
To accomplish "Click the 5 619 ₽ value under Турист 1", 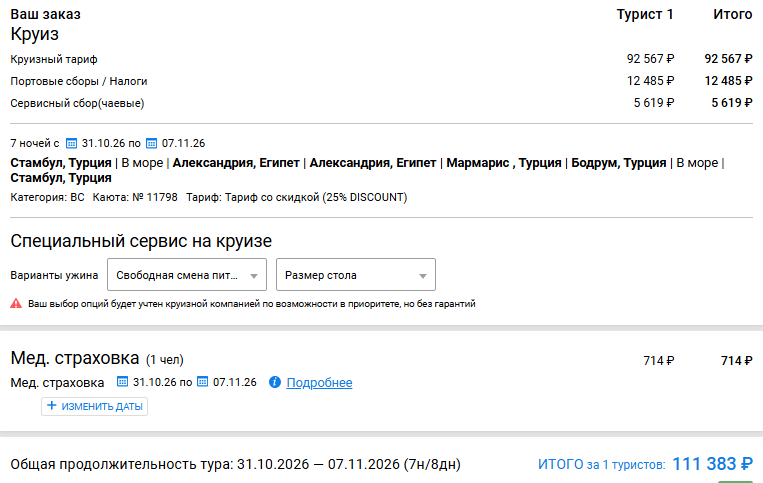I will click(654, 103).
